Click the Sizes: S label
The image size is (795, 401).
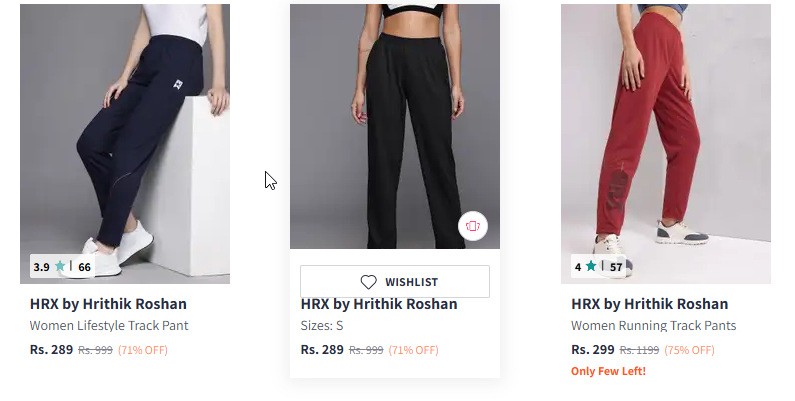click(x=322, y=326)
